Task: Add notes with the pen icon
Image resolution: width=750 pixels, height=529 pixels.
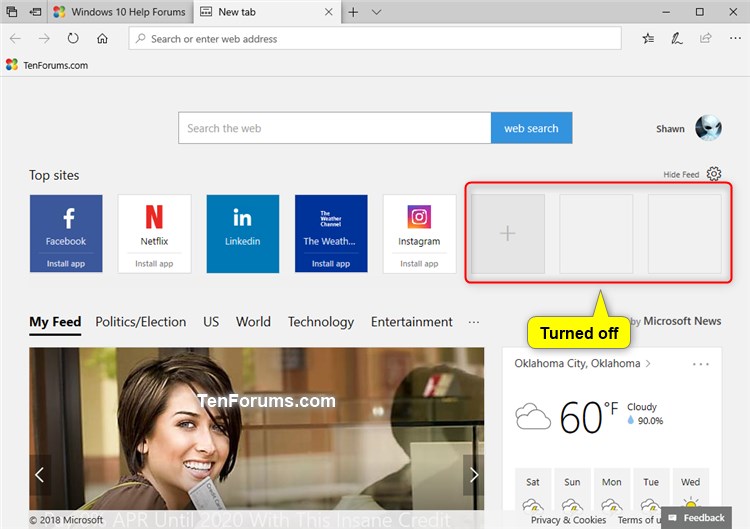Action: coord(676,38)
